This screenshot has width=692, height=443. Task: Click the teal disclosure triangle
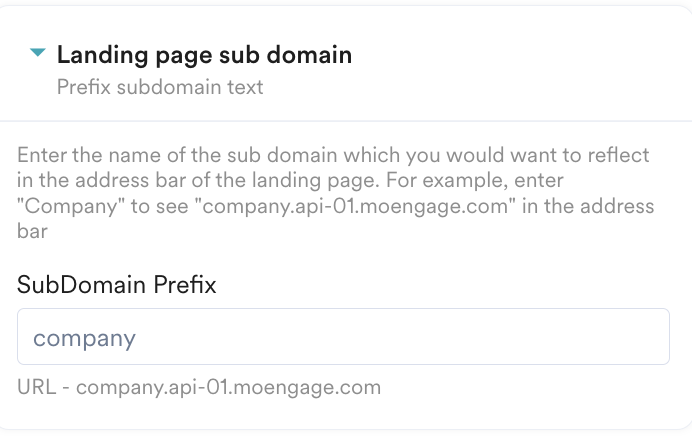38,53
